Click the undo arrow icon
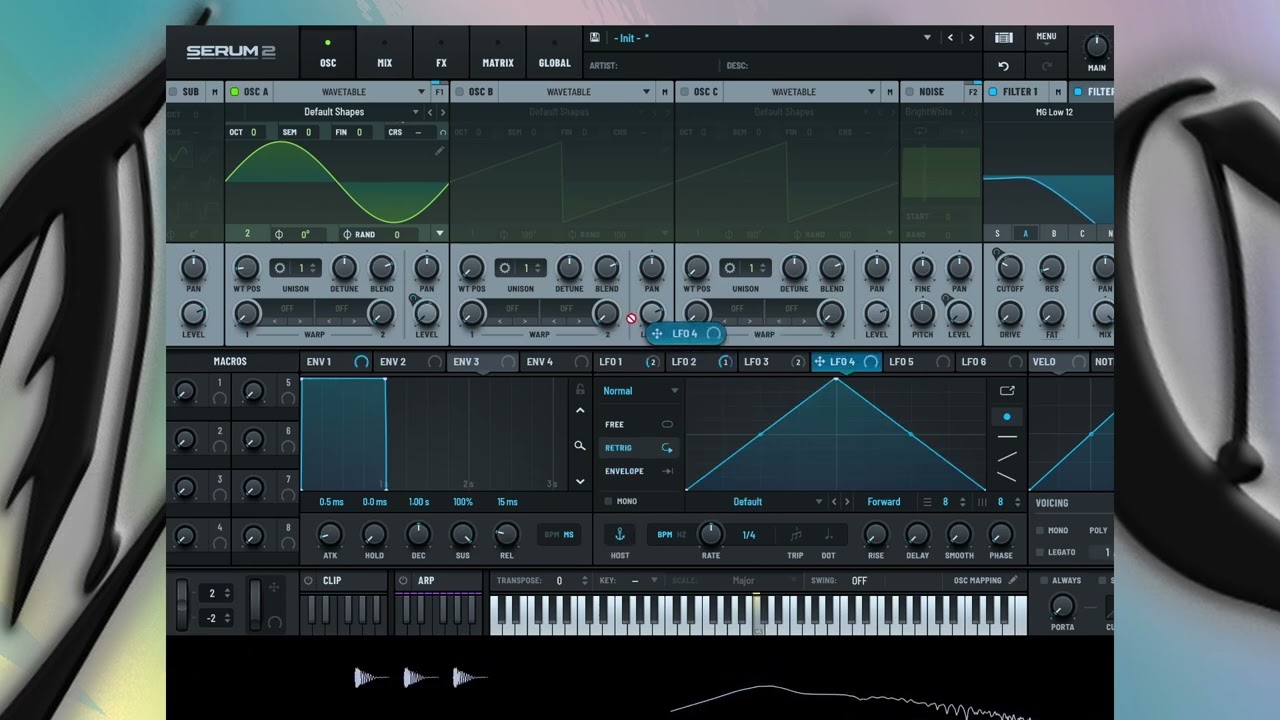The width and height of the screenshot is (1280, 720). (1003, 66)
